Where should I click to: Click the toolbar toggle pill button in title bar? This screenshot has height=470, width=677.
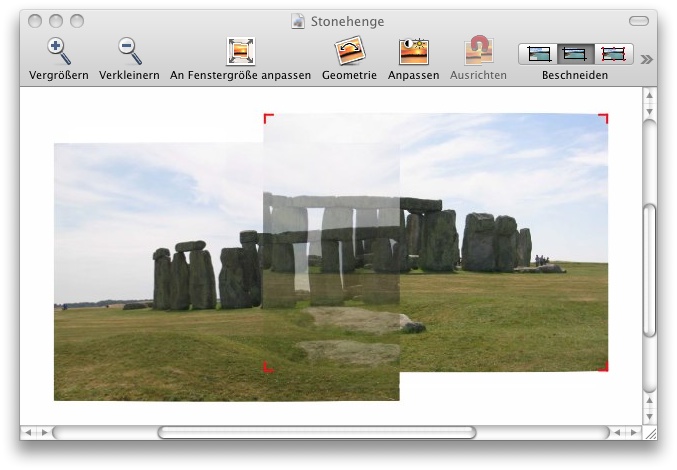pyautogui.click(x=639, y=21)
